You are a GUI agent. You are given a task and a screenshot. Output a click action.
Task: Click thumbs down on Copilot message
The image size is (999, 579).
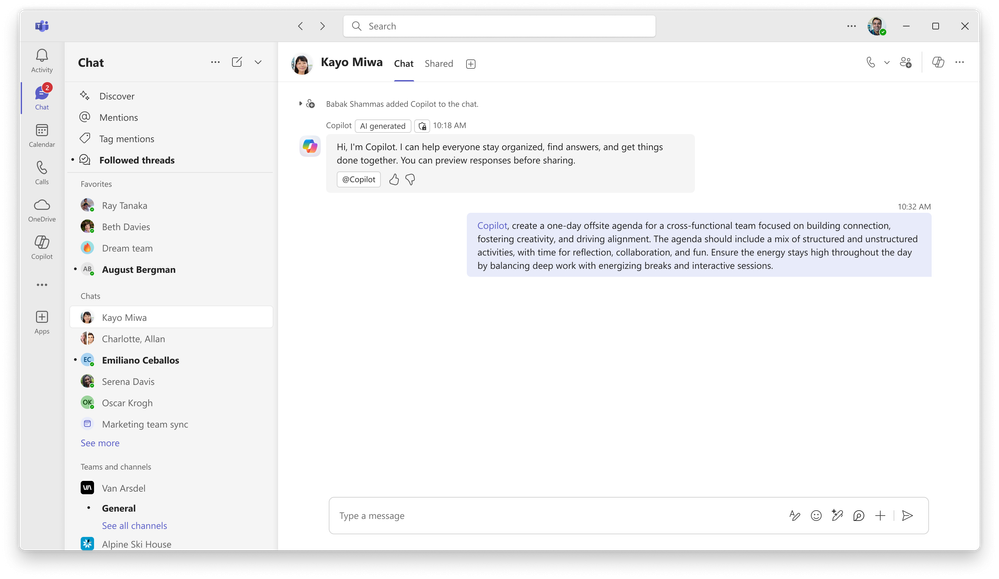click(410, 180)
